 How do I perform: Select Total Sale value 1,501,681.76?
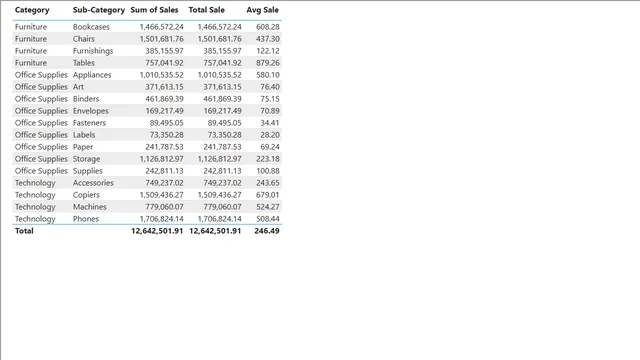click(220, 39)
